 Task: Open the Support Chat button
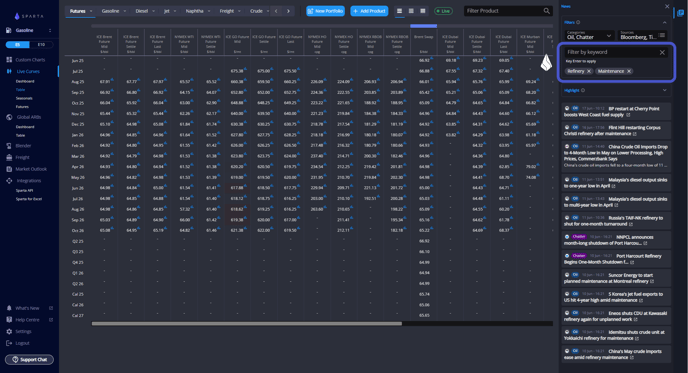[29, 359]
